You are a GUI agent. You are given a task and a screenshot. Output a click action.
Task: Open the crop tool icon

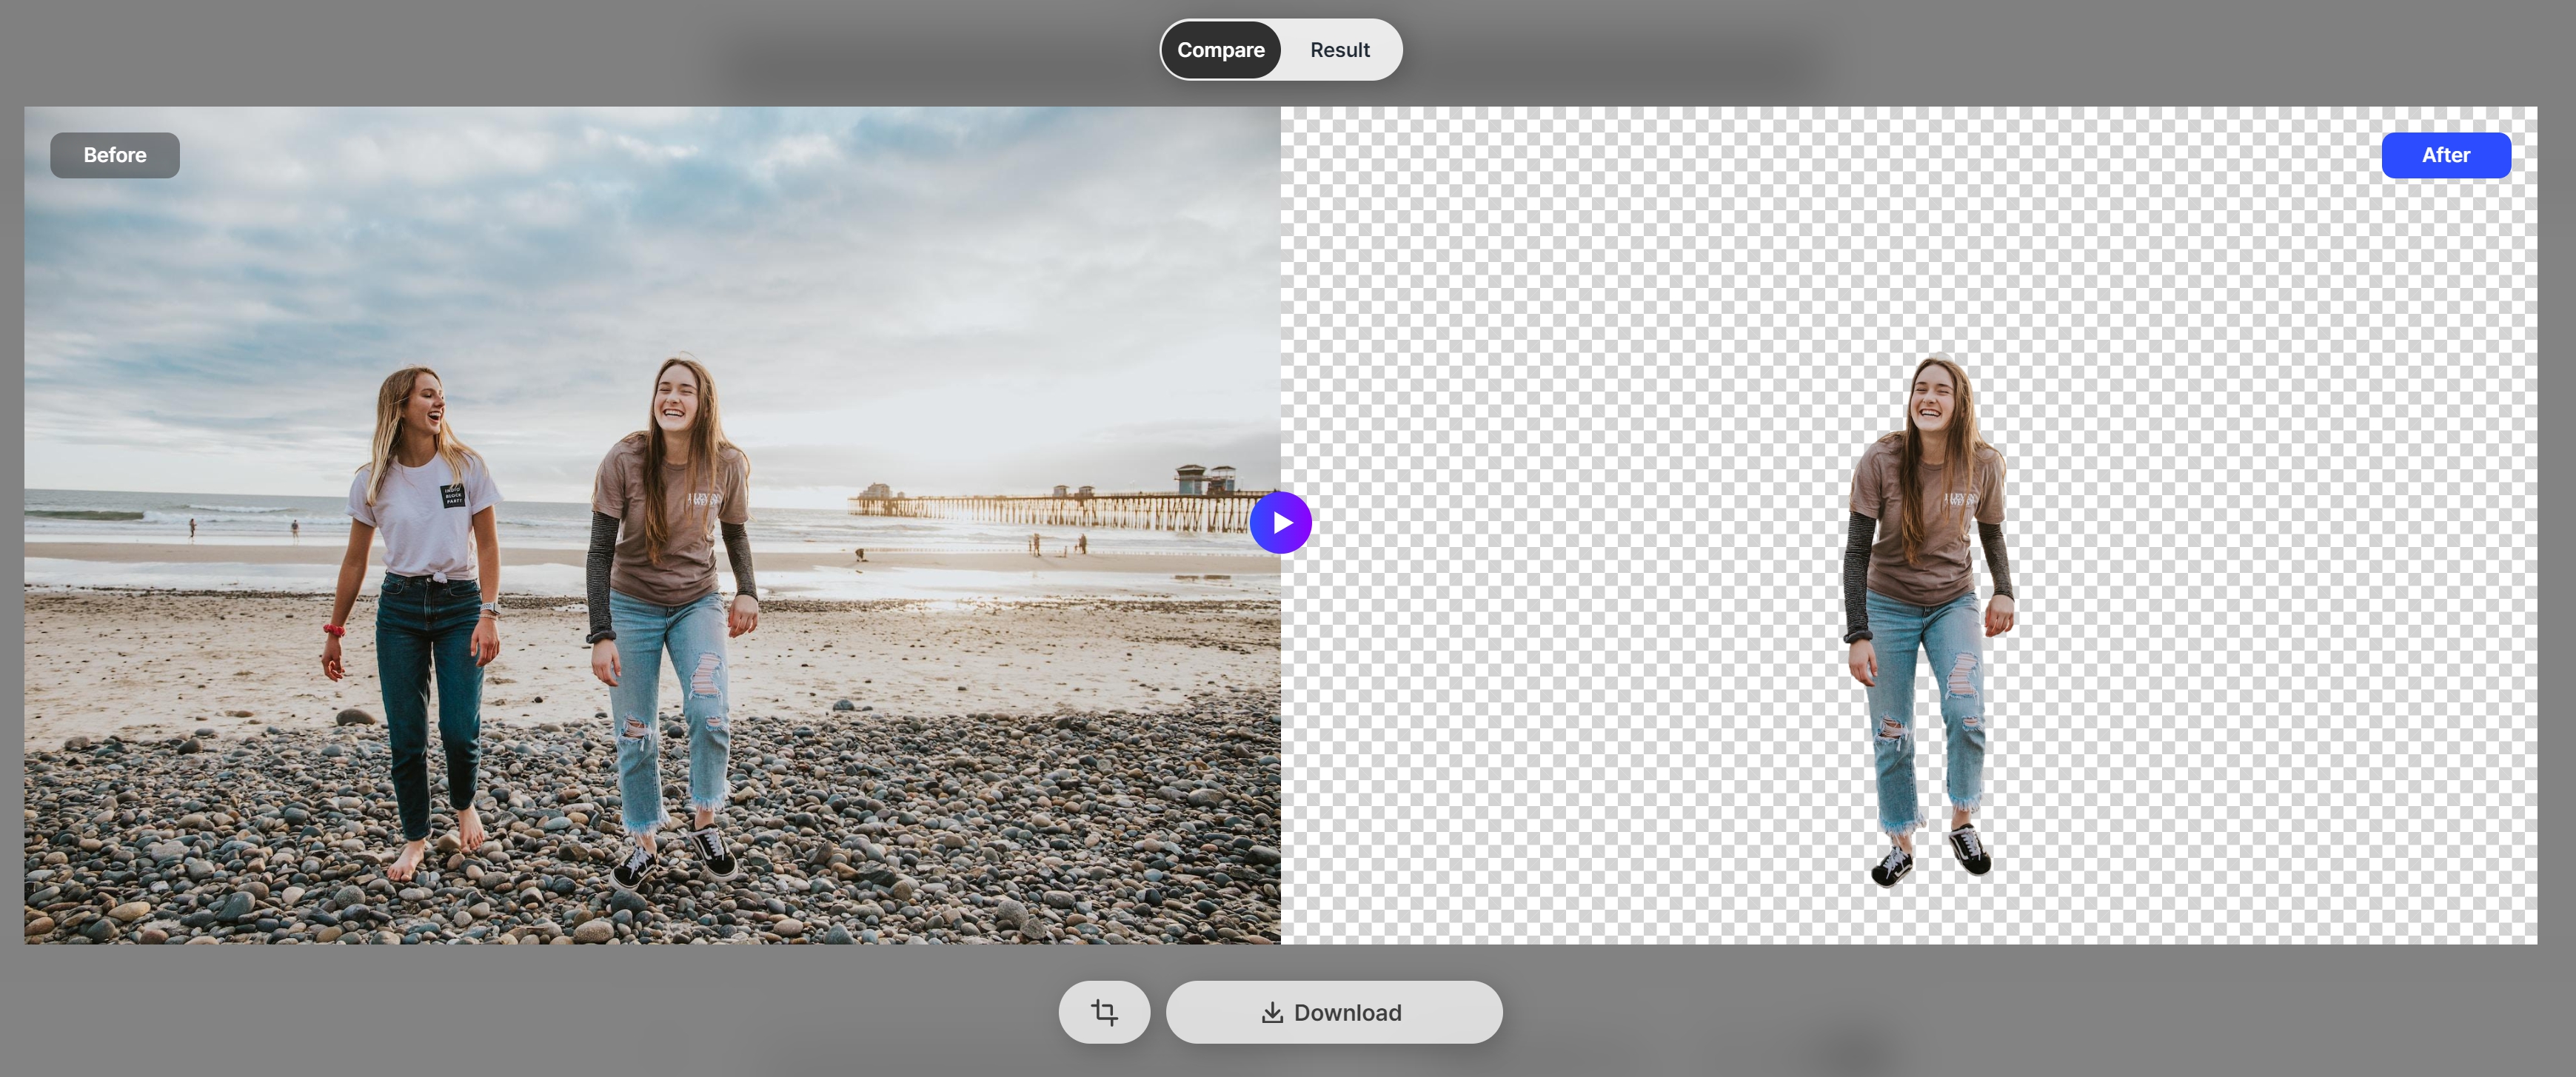(x=1104, y=1012)
